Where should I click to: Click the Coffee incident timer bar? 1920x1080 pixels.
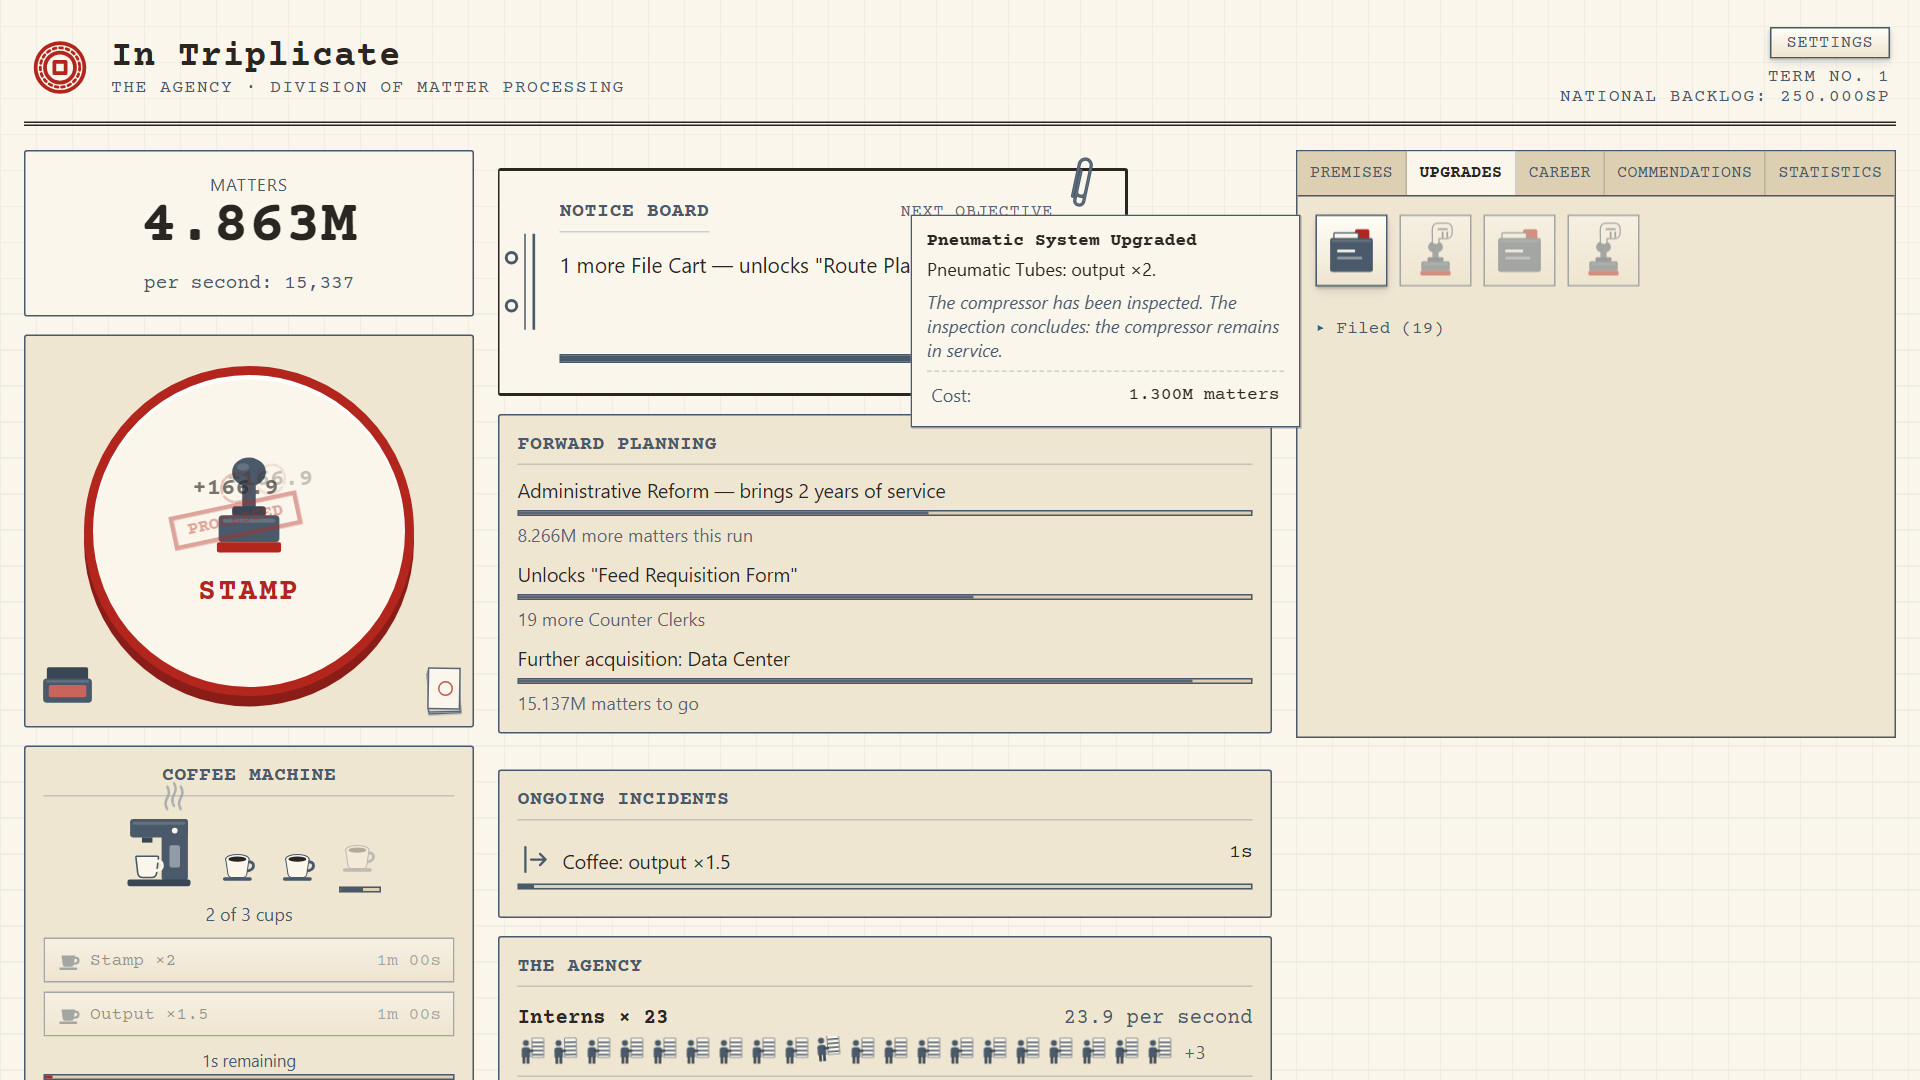[884, 886]
